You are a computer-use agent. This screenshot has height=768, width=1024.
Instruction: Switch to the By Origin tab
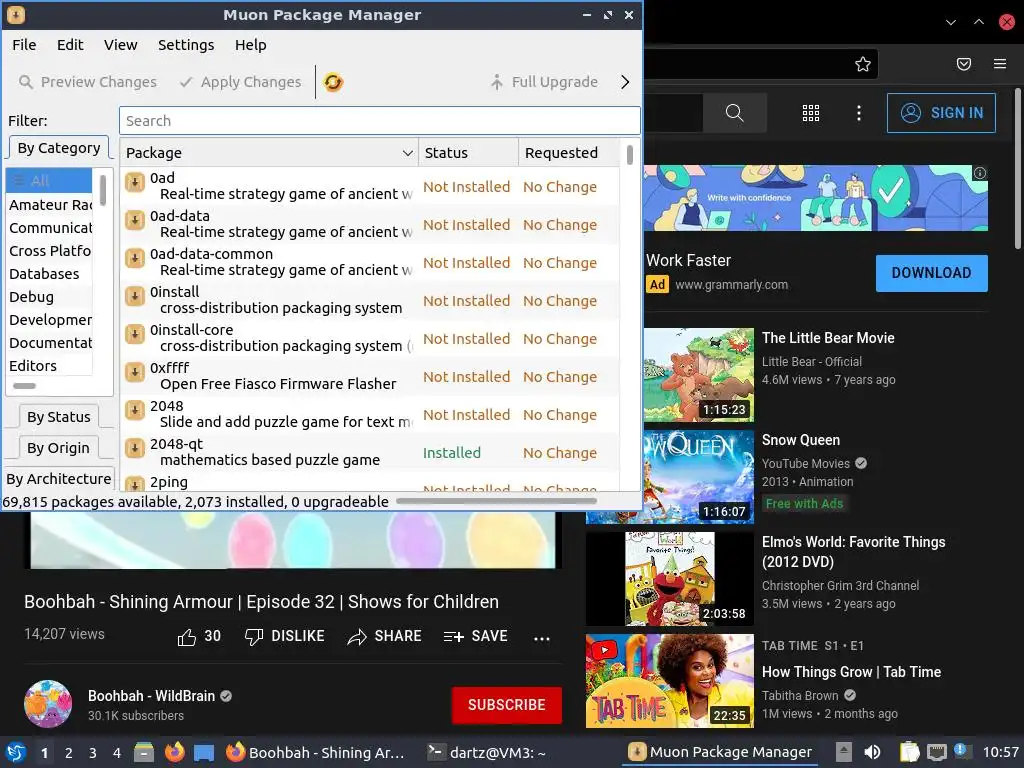click(x=58, y=448)
